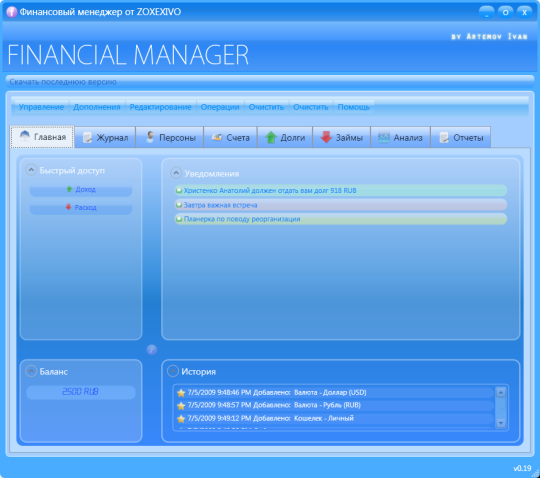
Task: Click the green icon beside Завтра важная встреча
Action: pyautogui.click(x=179, y=205)
